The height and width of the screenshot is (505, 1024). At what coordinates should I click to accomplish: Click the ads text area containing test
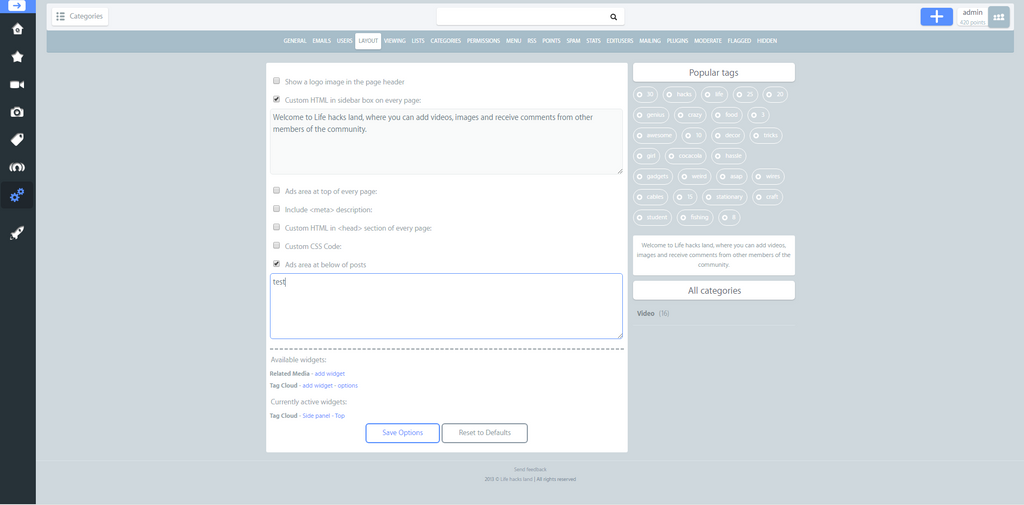(446, 306)
